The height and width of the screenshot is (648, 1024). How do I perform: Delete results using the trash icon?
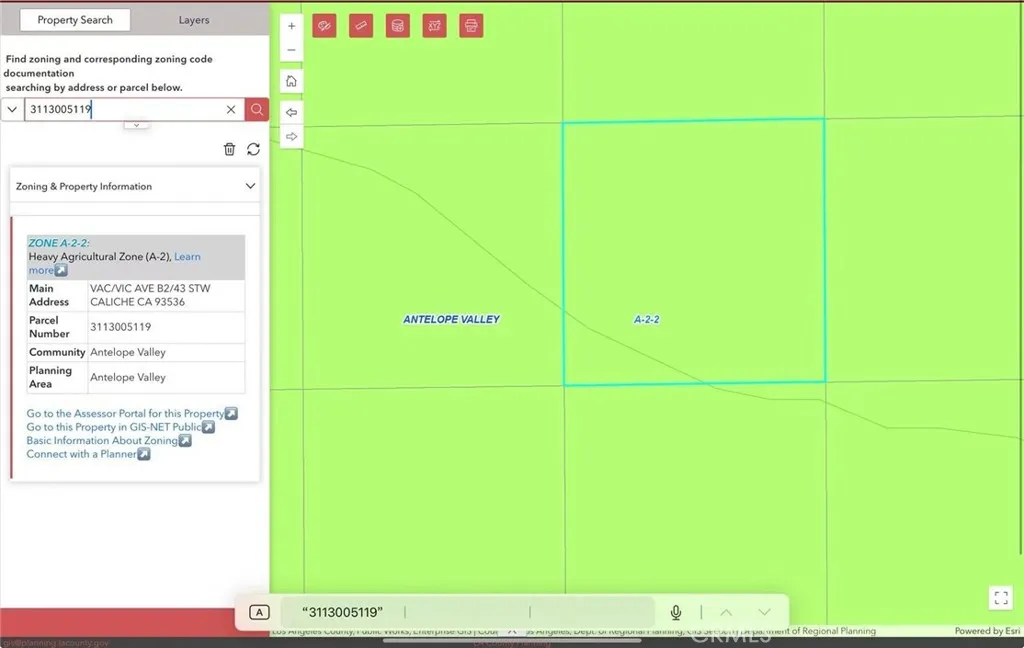(x=229, y=149)
